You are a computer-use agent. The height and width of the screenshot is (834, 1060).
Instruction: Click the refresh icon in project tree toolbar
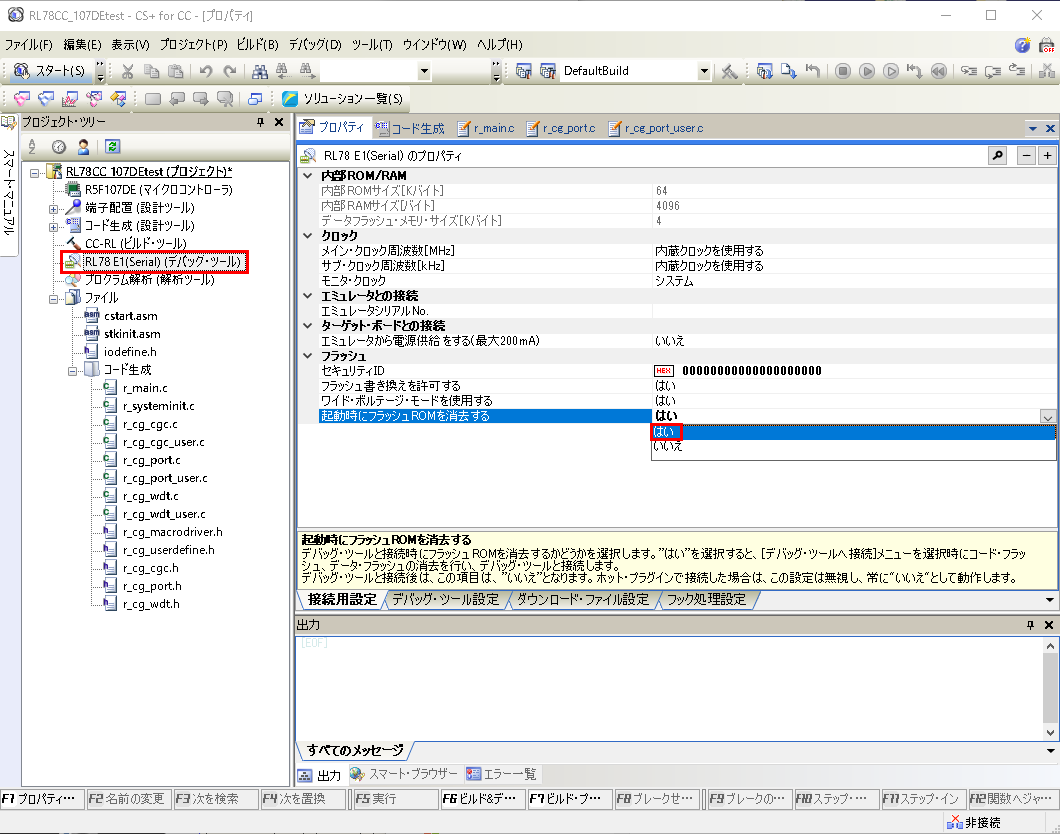coord(112,147)
